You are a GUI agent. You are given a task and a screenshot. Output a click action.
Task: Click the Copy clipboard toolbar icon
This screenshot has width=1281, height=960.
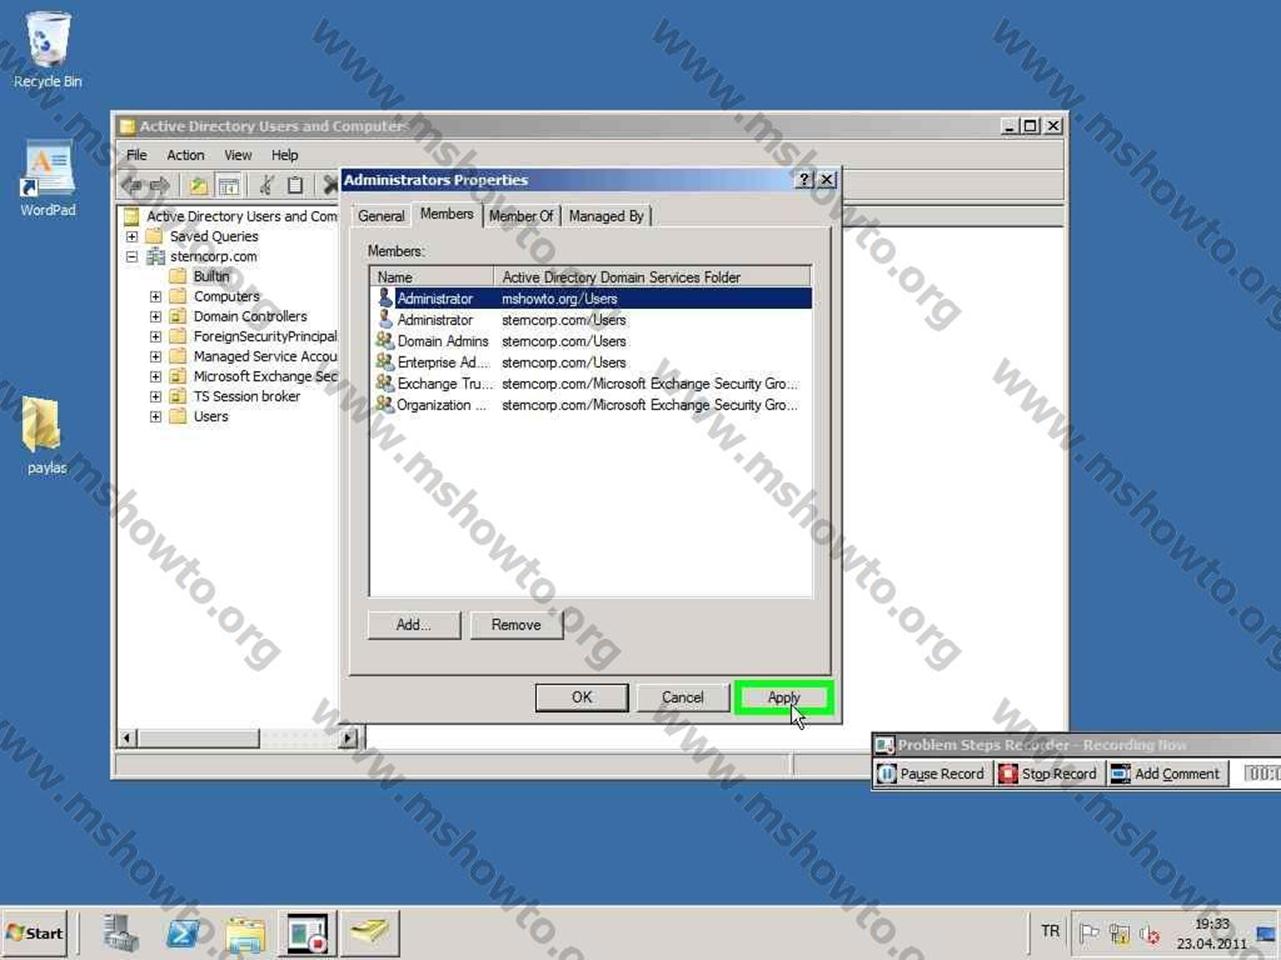[x=295, y=186]
